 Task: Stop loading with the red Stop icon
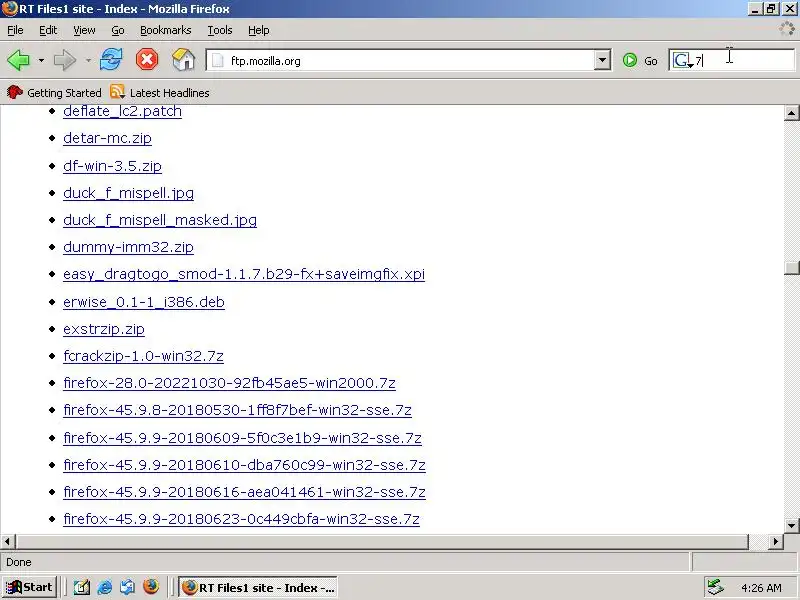(147, 60)
